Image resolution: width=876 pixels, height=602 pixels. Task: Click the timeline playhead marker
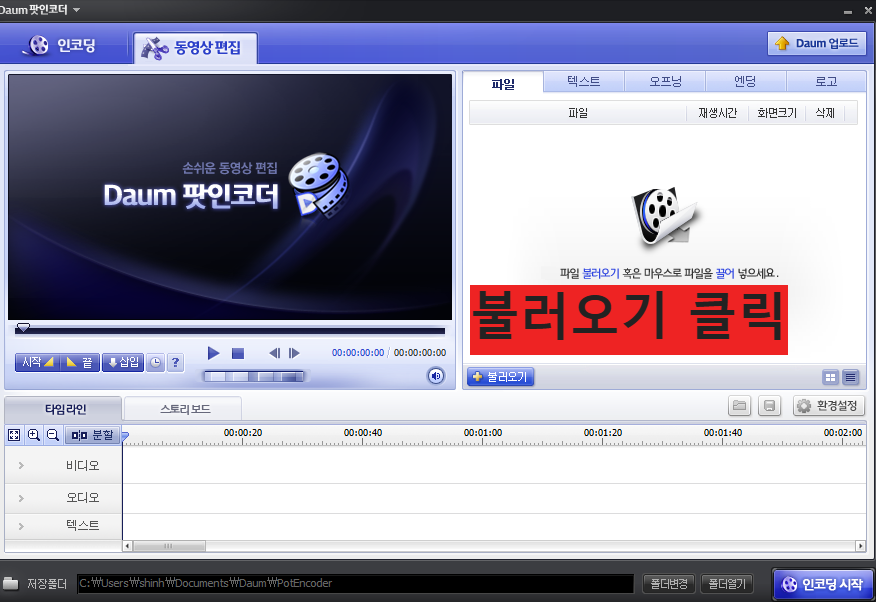pos(125,436)
